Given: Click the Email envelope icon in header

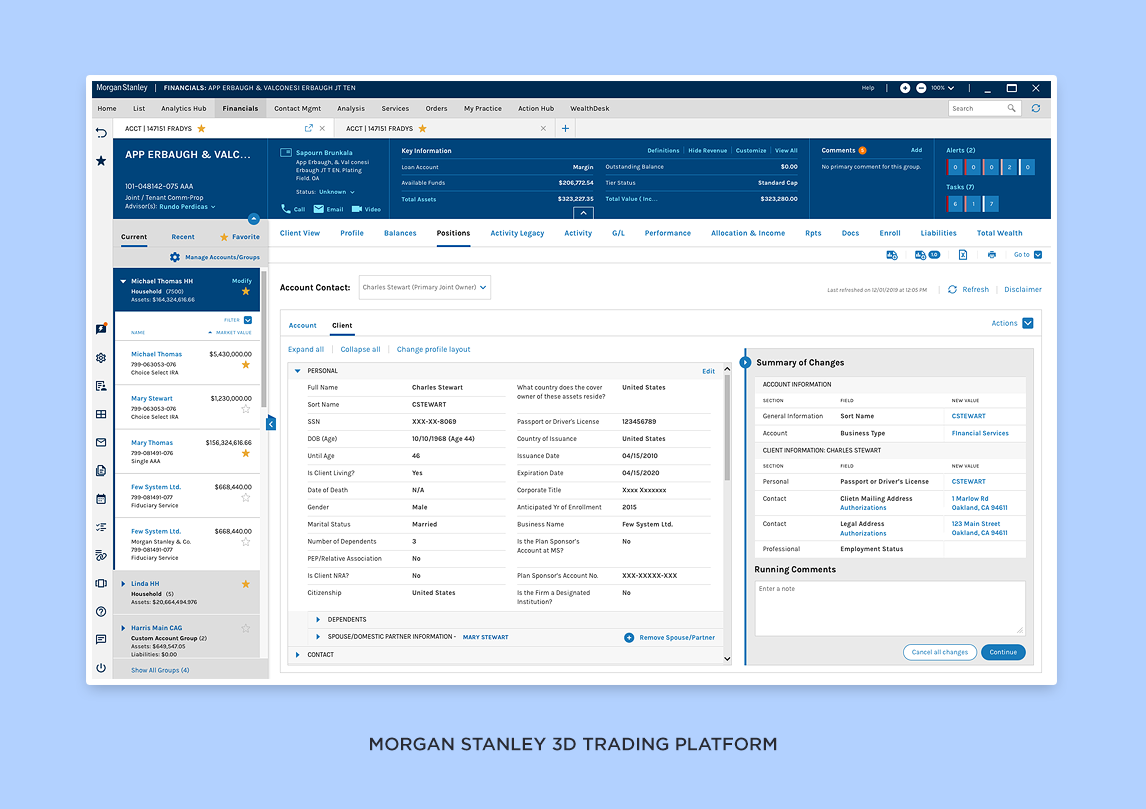Looking at the screenshot, I should click(319, 209).
